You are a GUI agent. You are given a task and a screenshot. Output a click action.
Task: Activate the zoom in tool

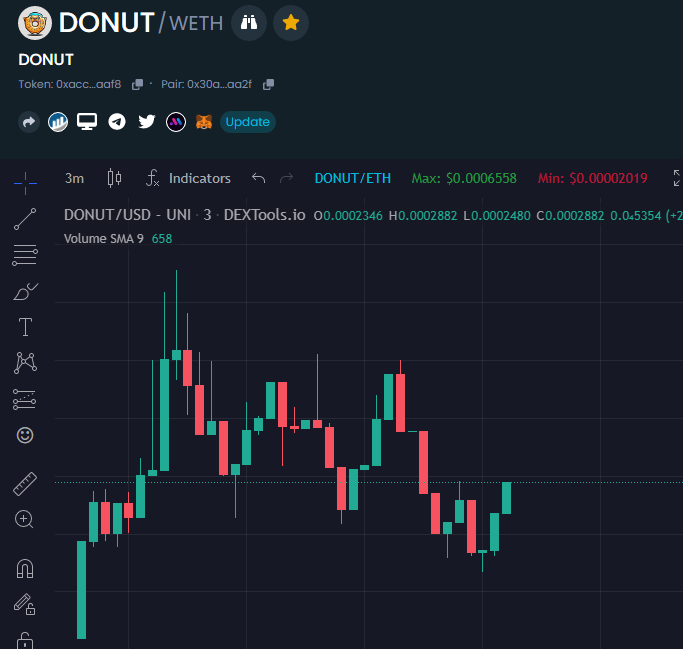click(24, 519)
